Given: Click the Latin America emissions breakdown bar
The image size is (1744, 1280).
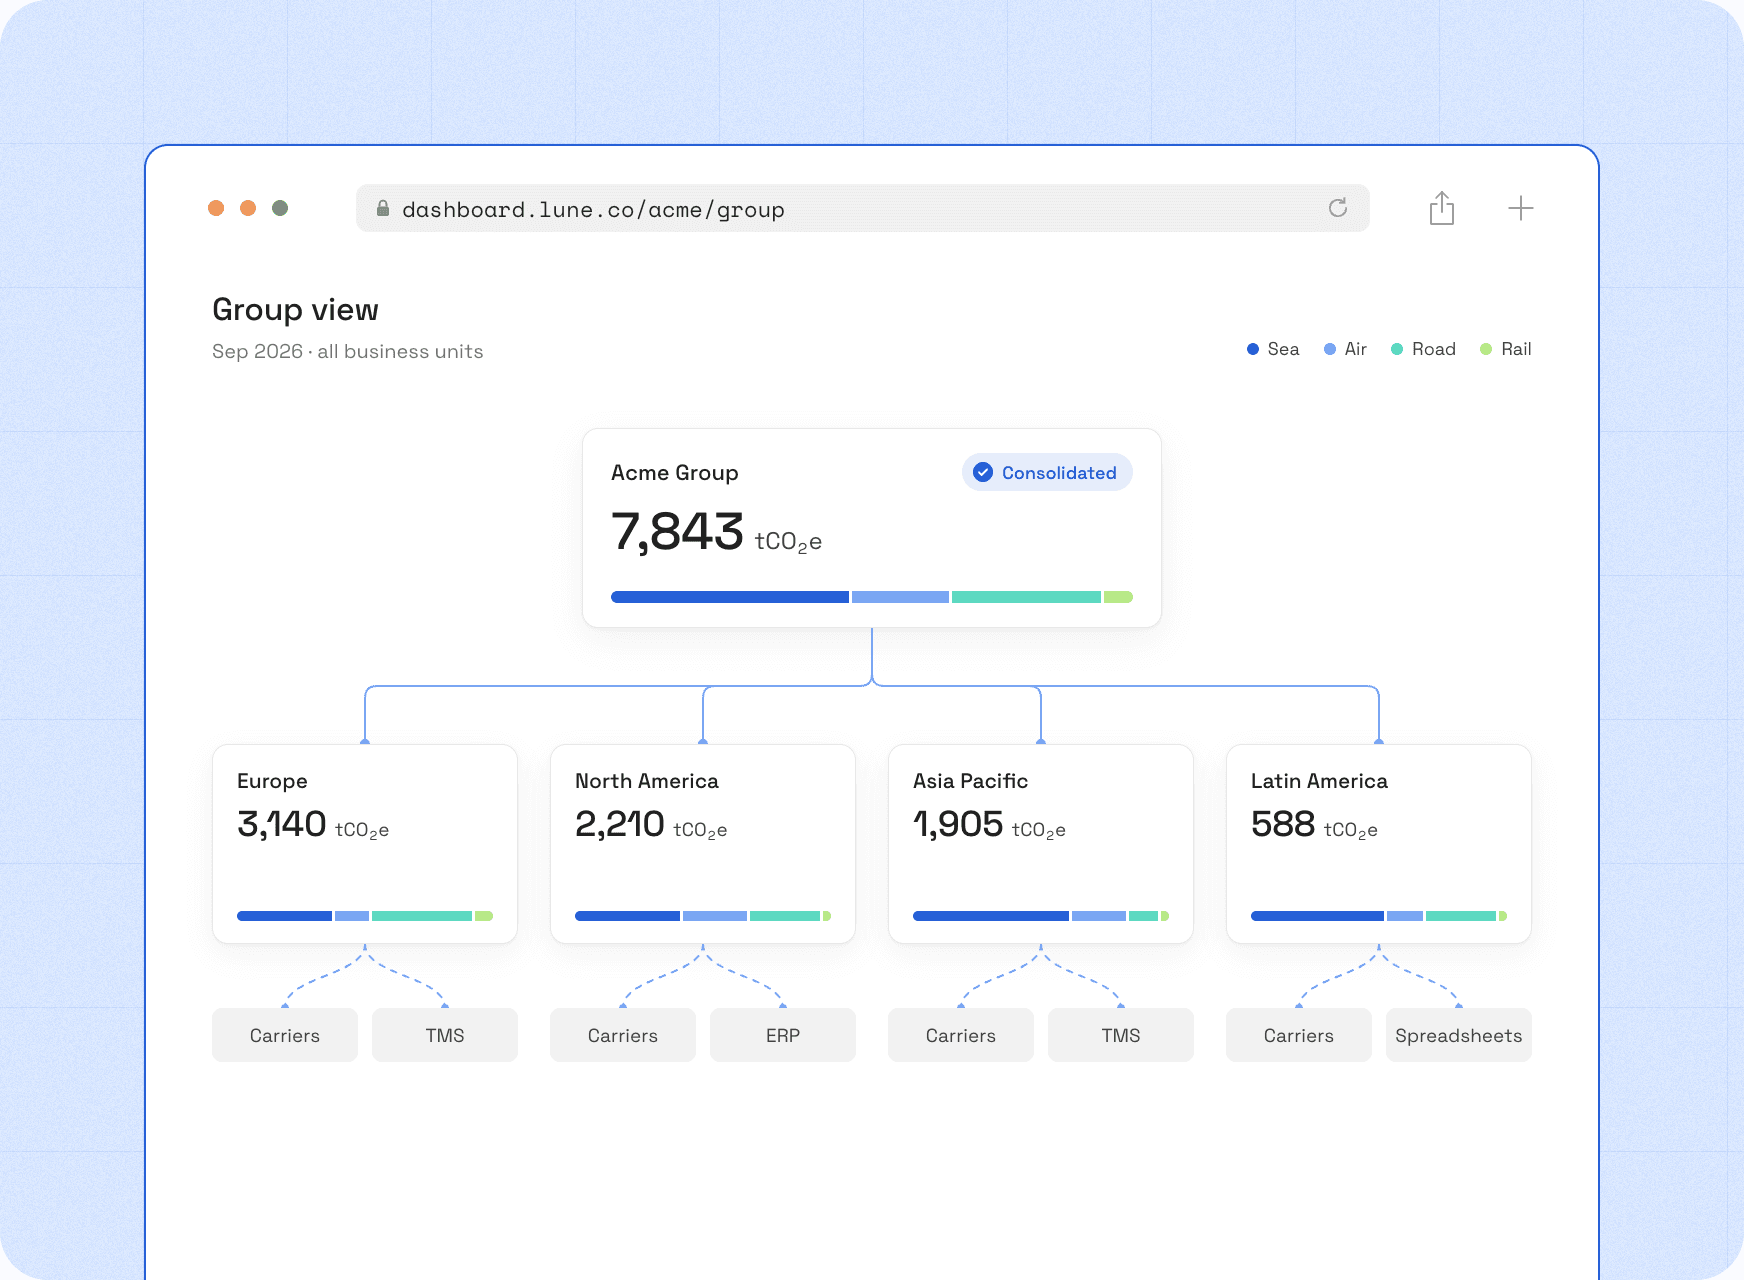Looking at the screenshot, I should click(x=1379, y=916).
